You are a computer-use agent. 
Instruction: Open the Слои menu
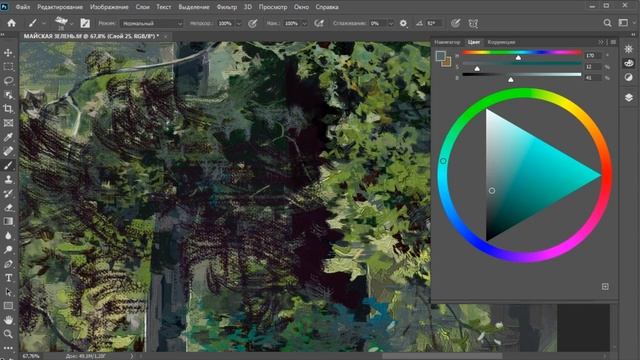142,7
